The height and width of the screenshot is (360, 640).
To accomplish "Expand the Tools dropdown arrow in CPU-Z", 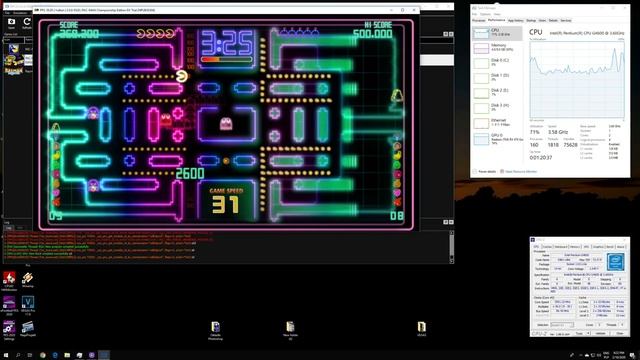I will [588, 333].
